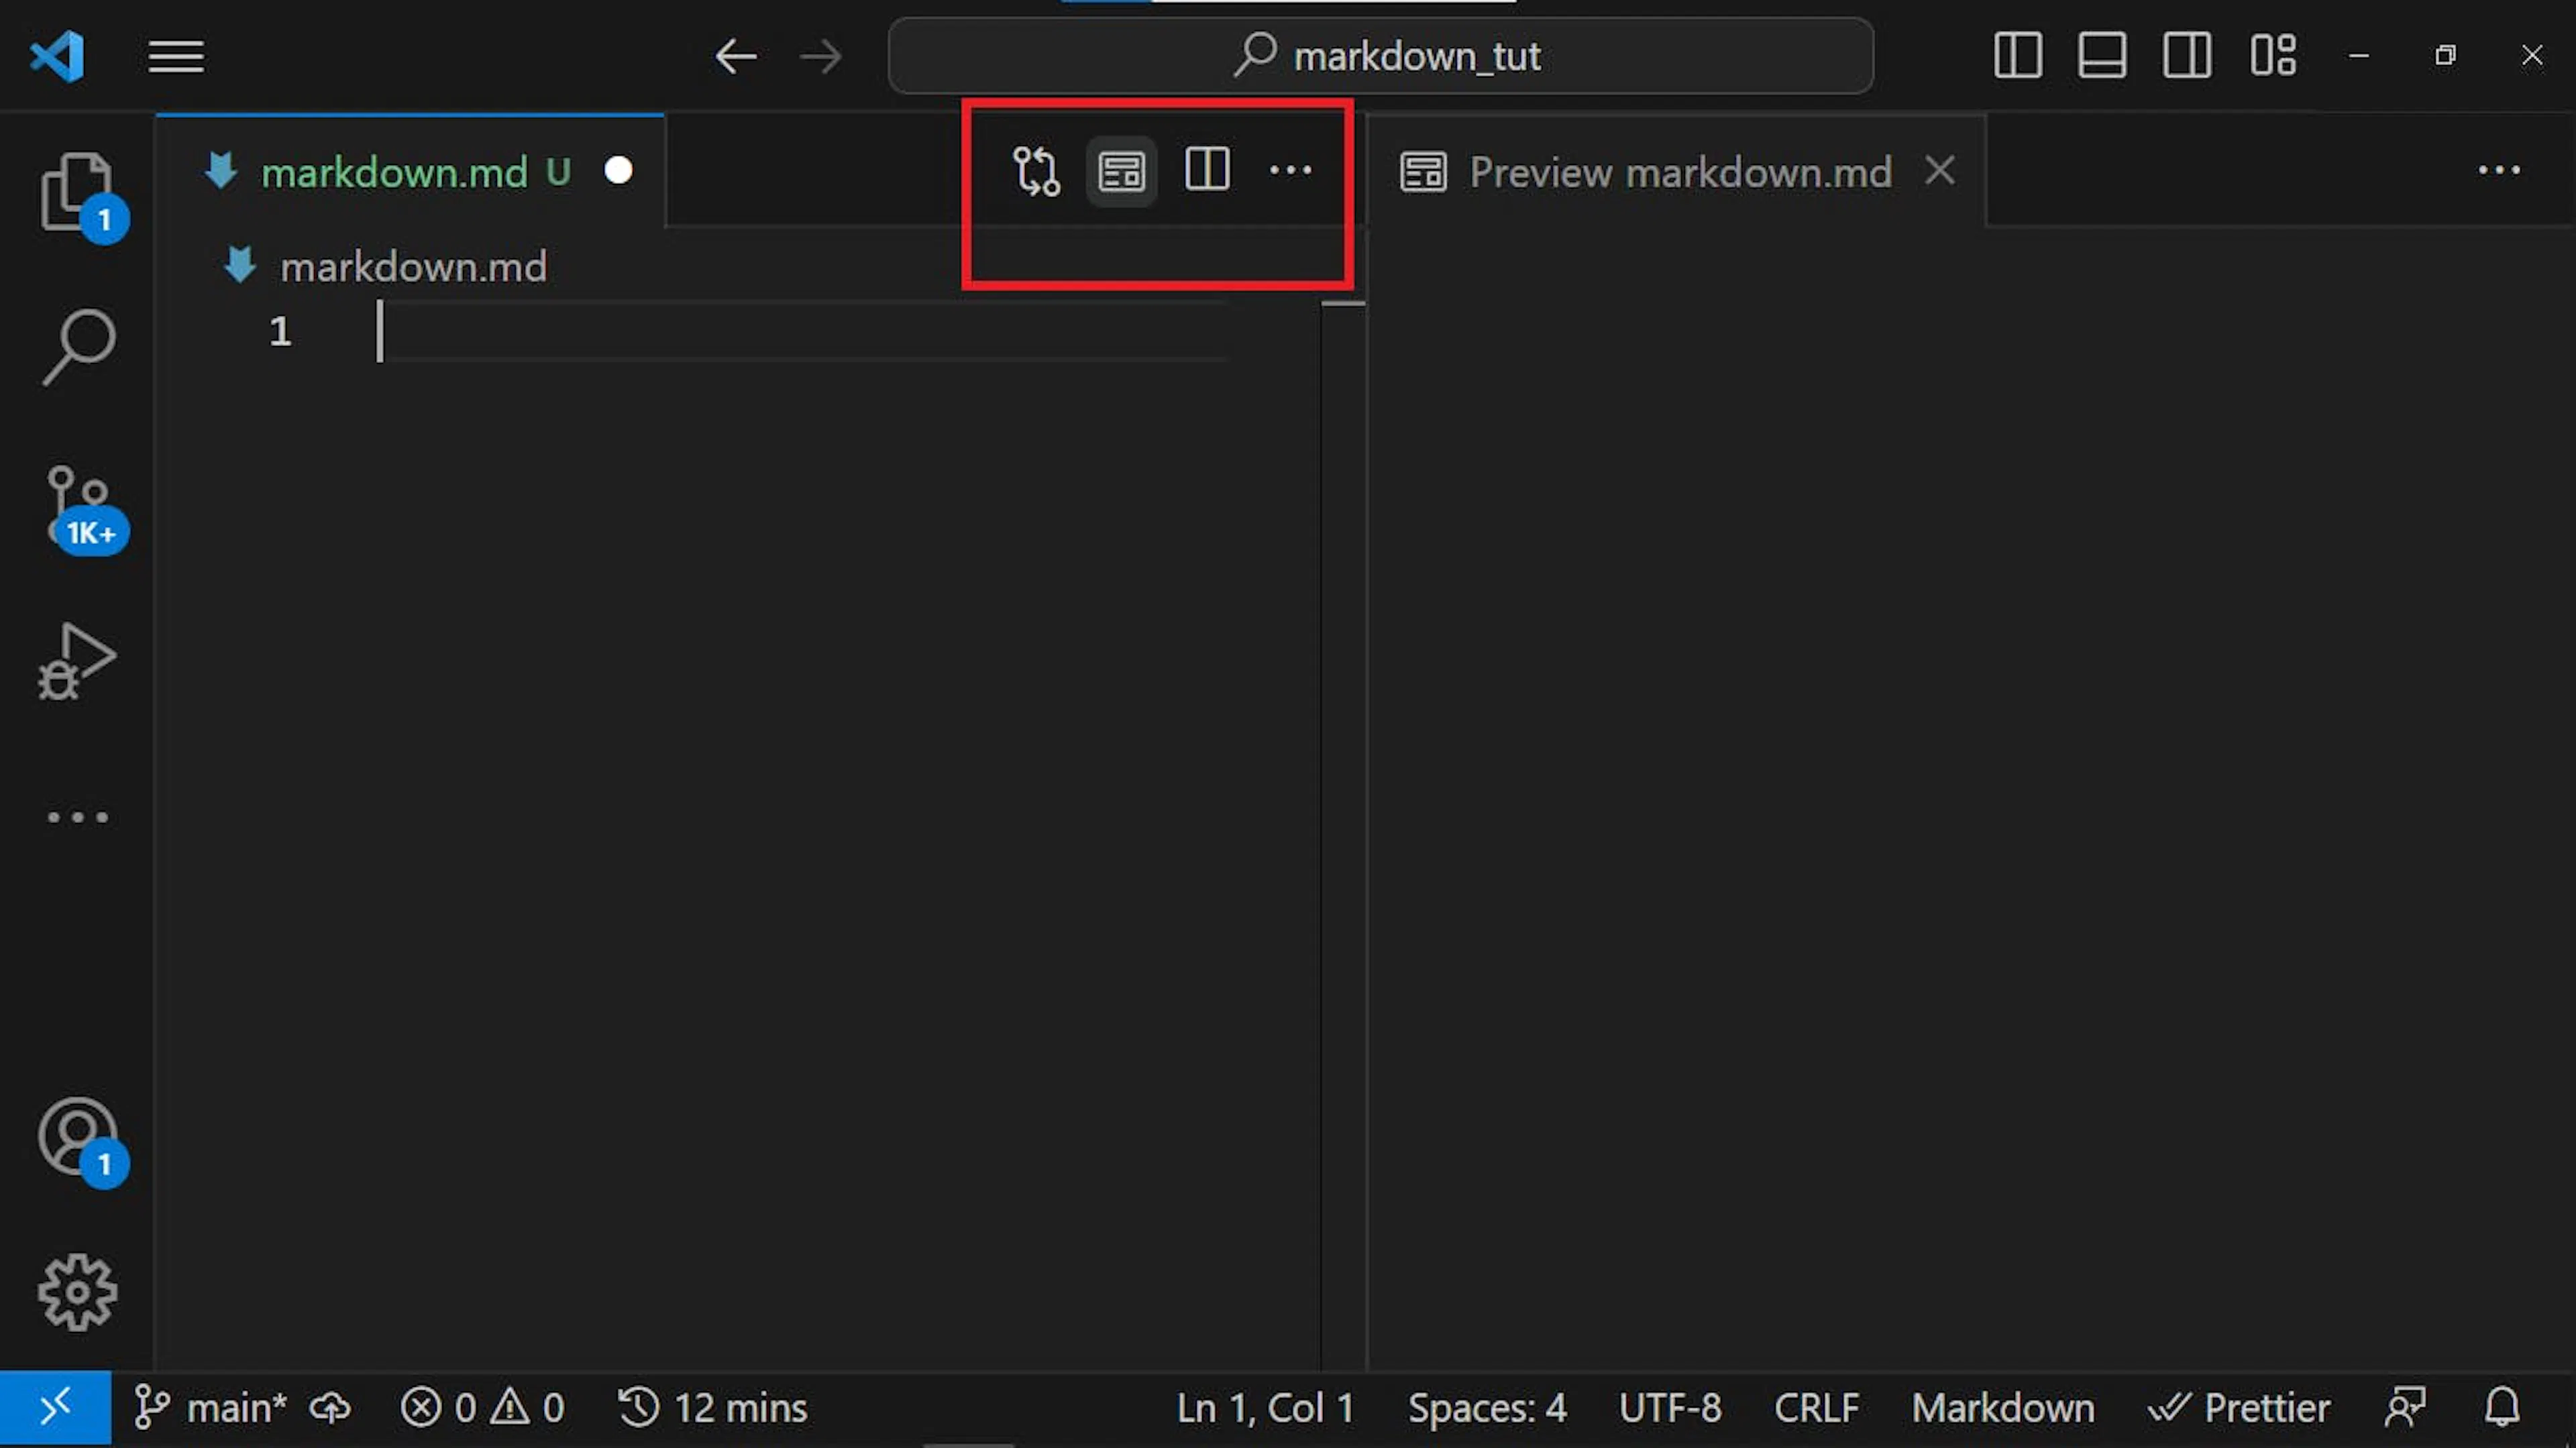Select the Preview markdown.md tab
Image resolution: width=2576 pixels, height=1448 pixels.
click(x=1676, y=172)
